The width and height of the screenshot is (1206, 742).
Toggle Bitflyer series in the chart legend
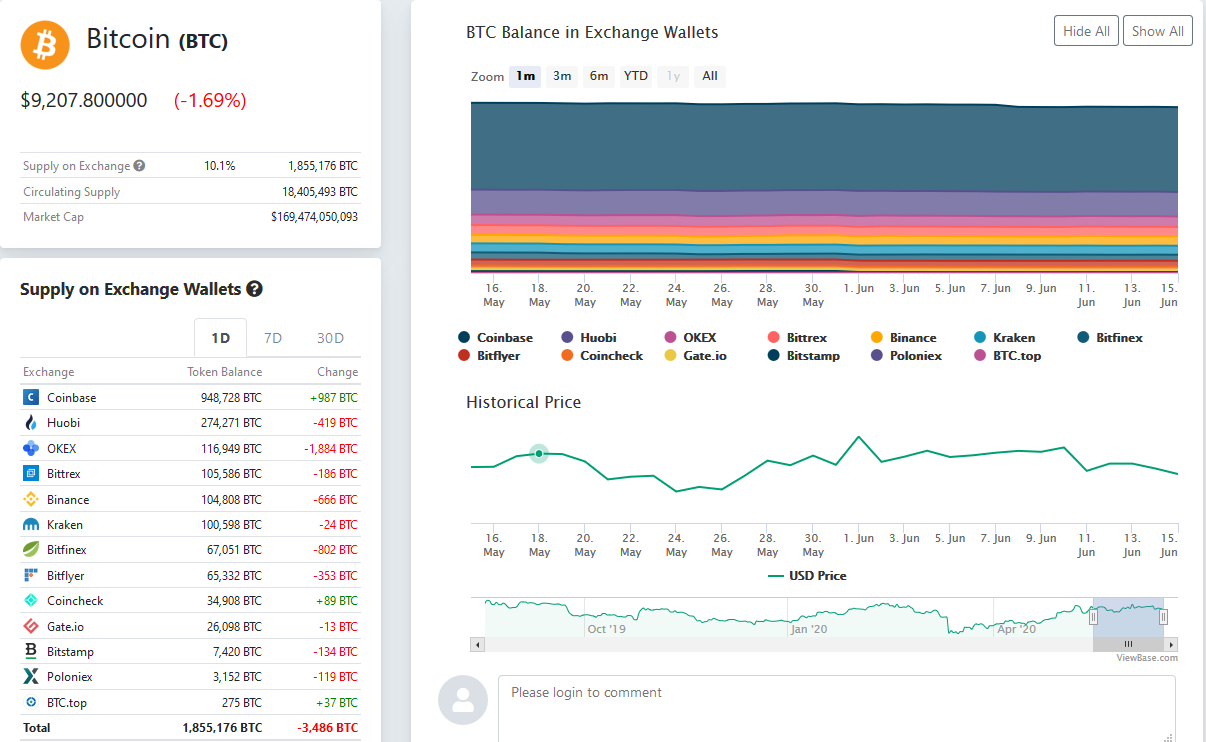pyautogui.click(x=489, y=356)
